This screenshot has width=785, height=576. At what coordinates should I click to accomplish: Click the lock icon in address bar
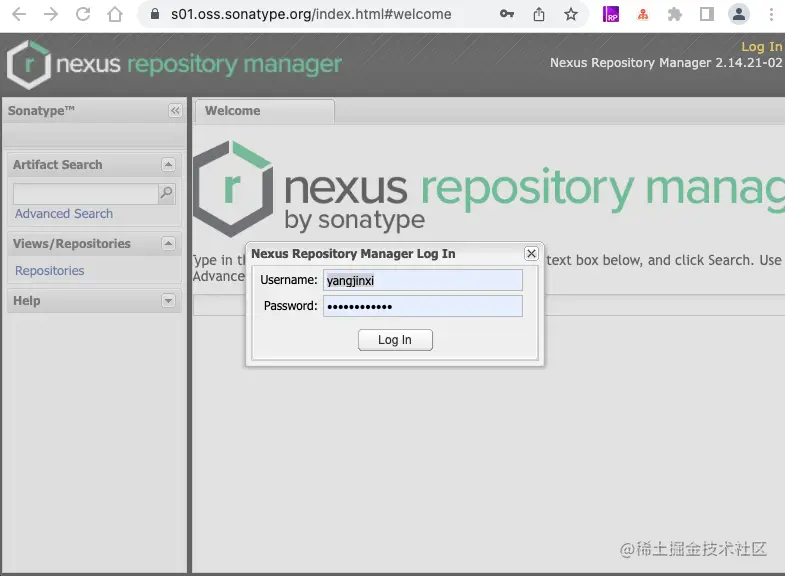click(x=155, y=14)
